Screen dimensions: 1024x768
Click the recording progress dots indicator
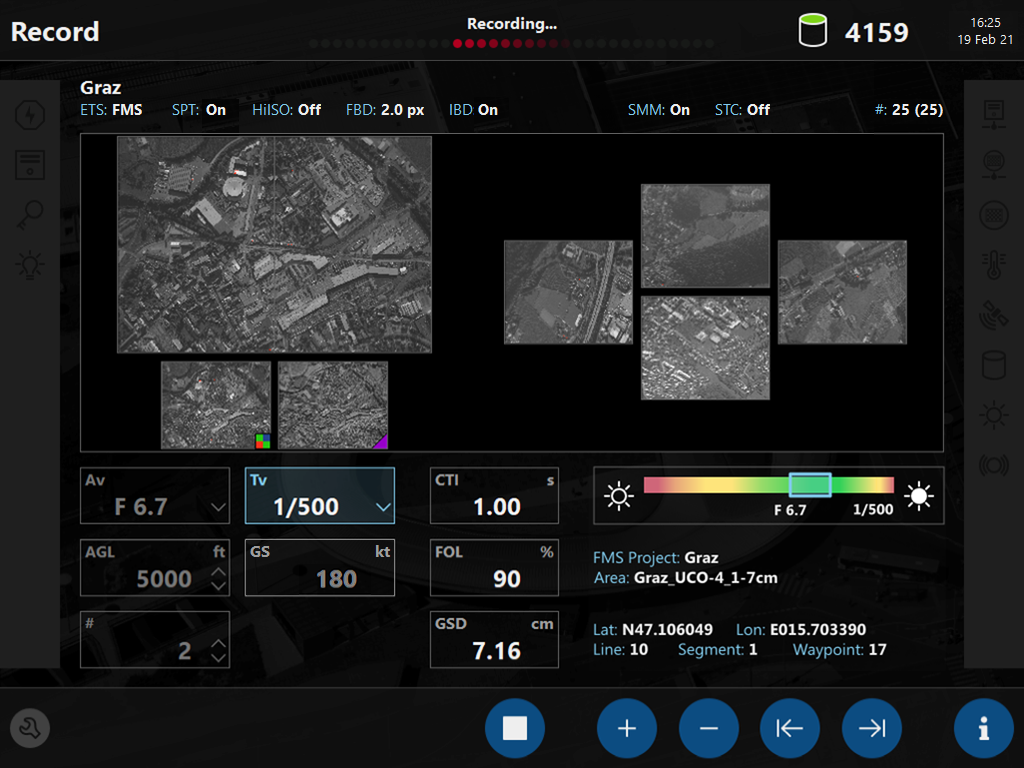(511, 44)
